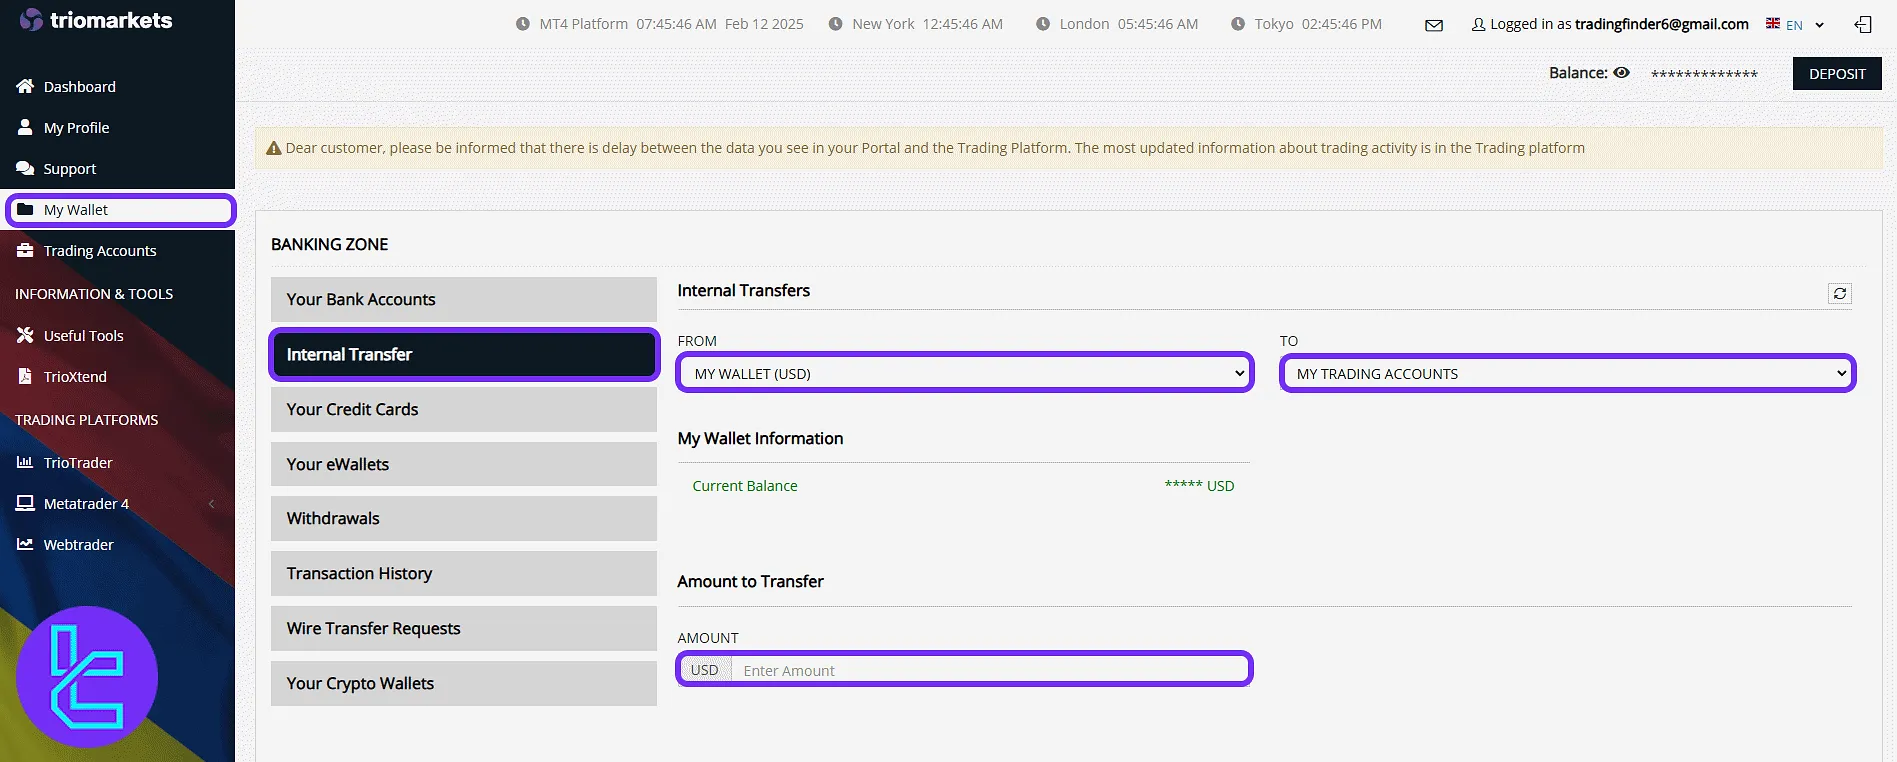Click the Current Balance label

(x=745, y=485)
